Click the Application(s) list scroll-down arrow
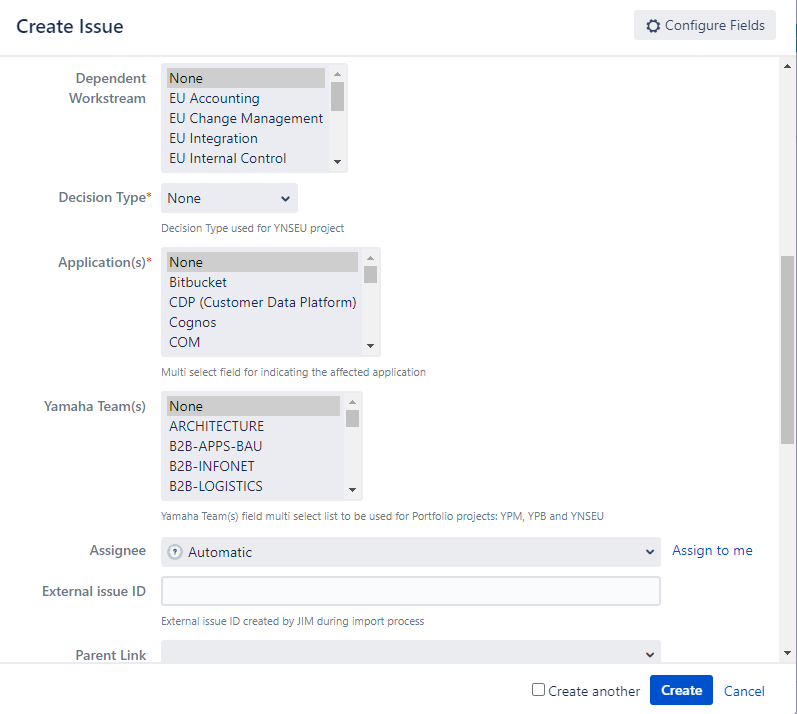Image resolution: width=797 pixels, height=714 pixels. pyautogui.click(x=370, y=346)
